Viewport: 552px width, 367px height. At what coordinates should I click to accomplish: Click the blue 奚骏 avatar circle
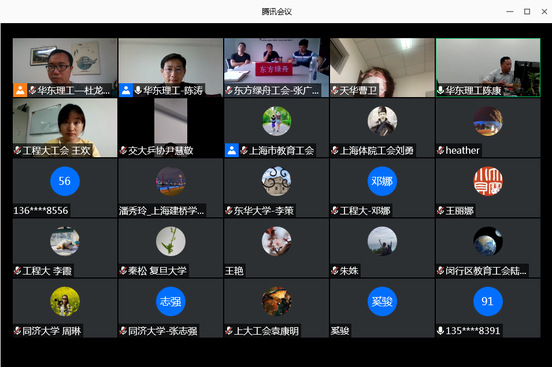[x=382, y=301]
